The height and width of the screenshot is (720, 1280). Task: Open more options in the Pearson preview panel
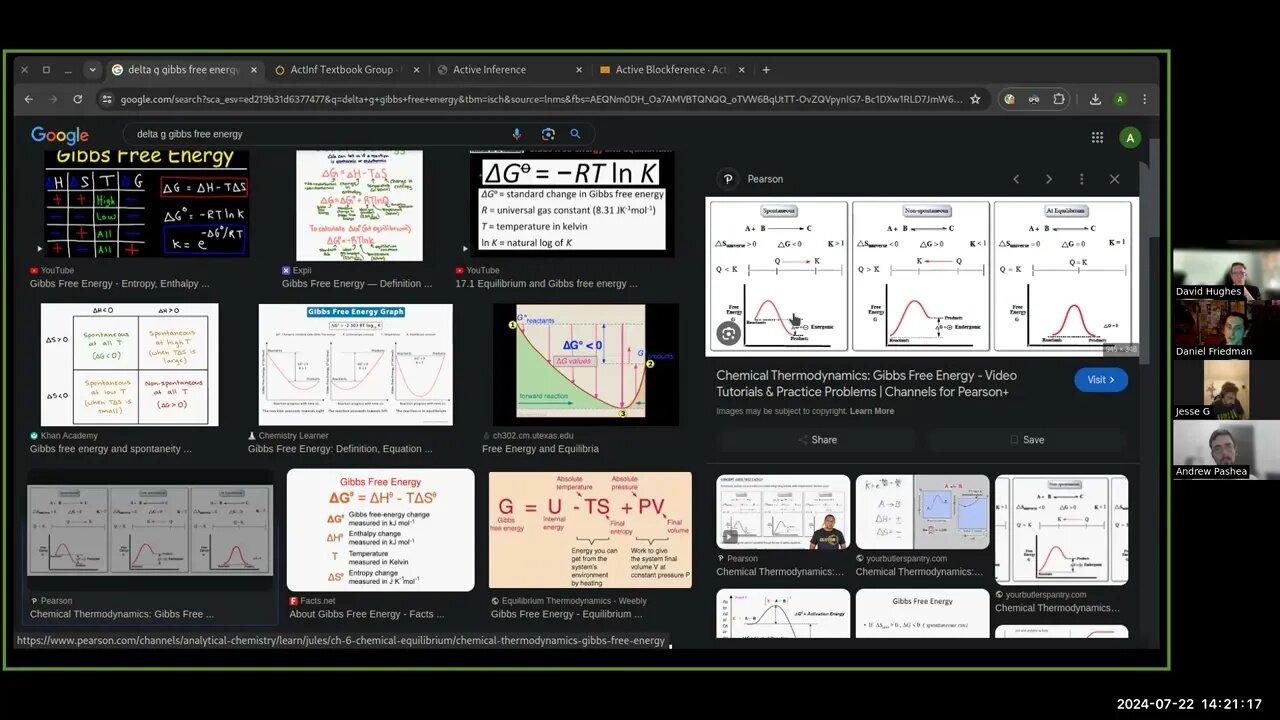(1081, 179)
